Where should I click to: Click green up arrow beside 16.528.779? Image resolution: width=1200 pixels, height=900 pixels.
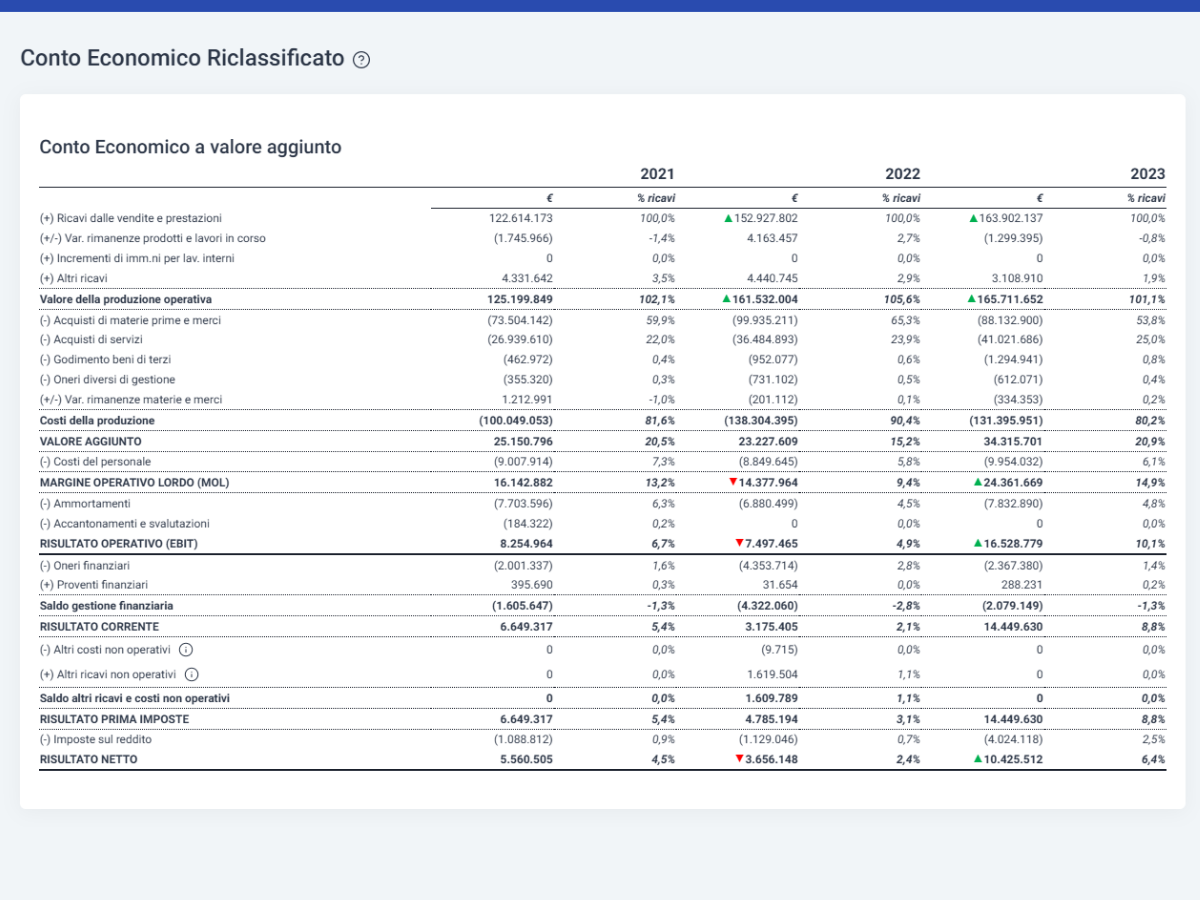pyautogui.click(x=978, y=543)
